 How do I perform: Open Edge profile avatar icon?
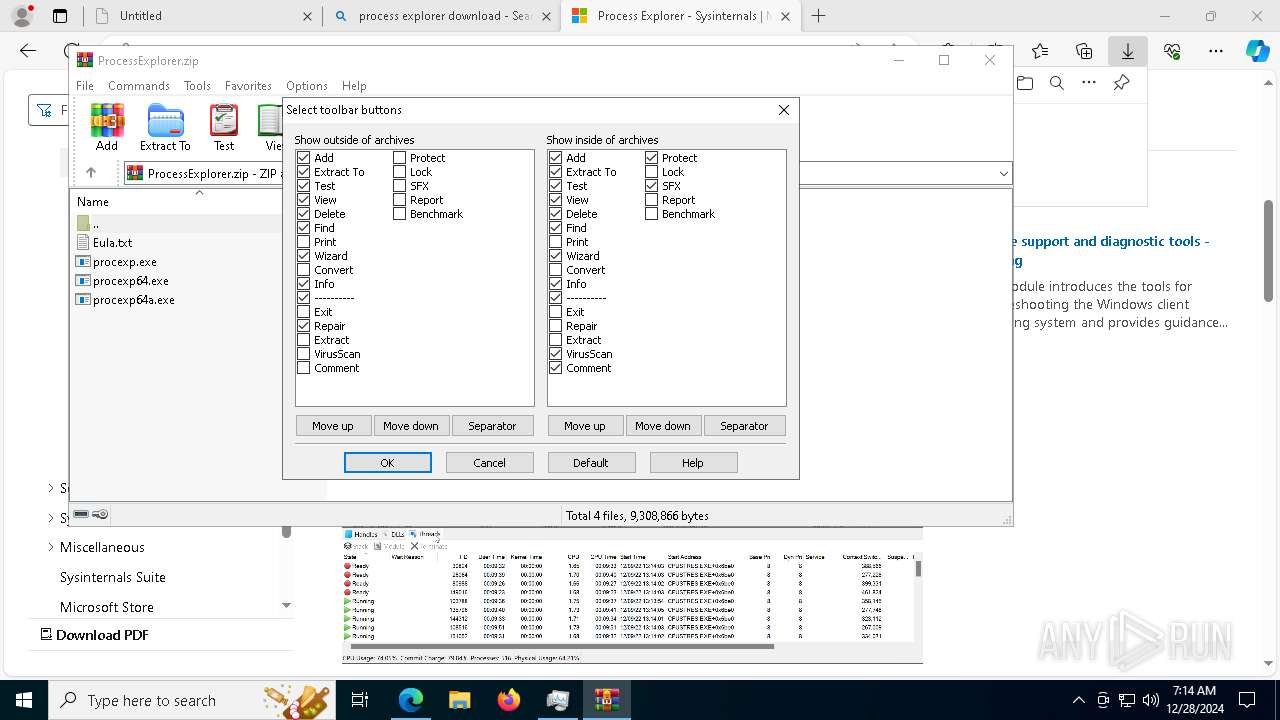(22, 16)
